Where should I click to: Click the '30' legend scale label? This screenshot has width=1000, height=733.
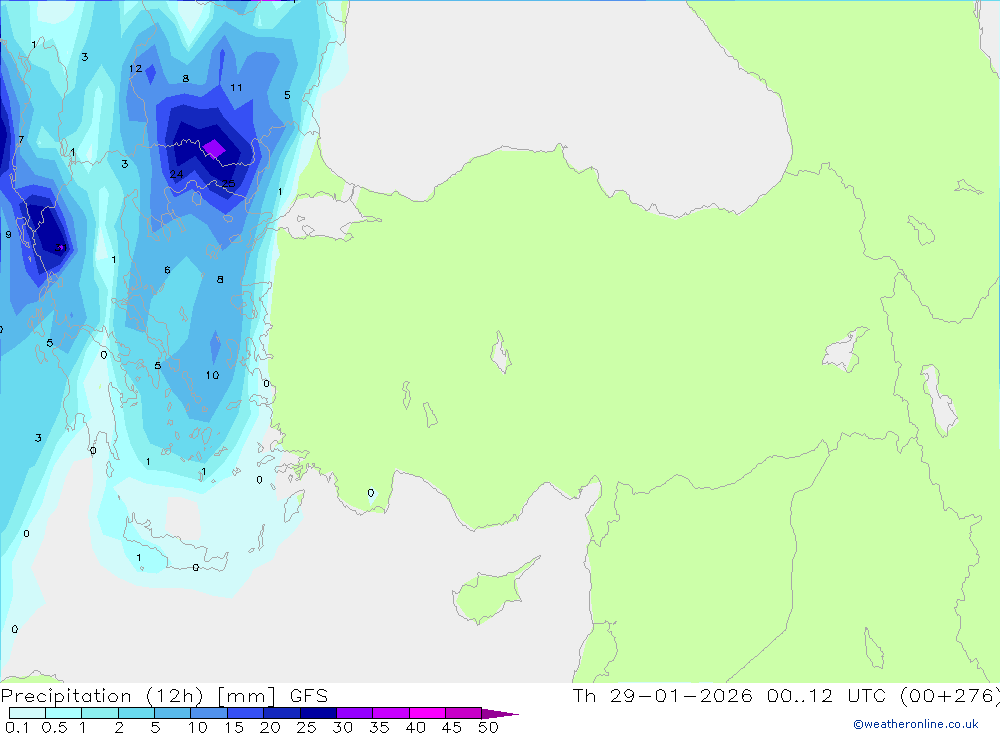click(342, 727)
